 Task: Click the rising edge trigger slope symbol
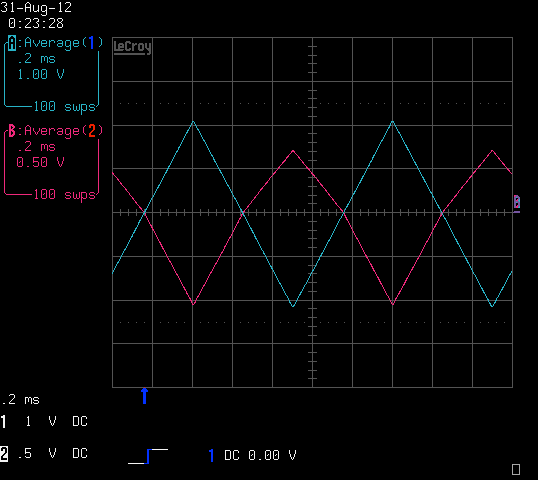tap(148, 456)
